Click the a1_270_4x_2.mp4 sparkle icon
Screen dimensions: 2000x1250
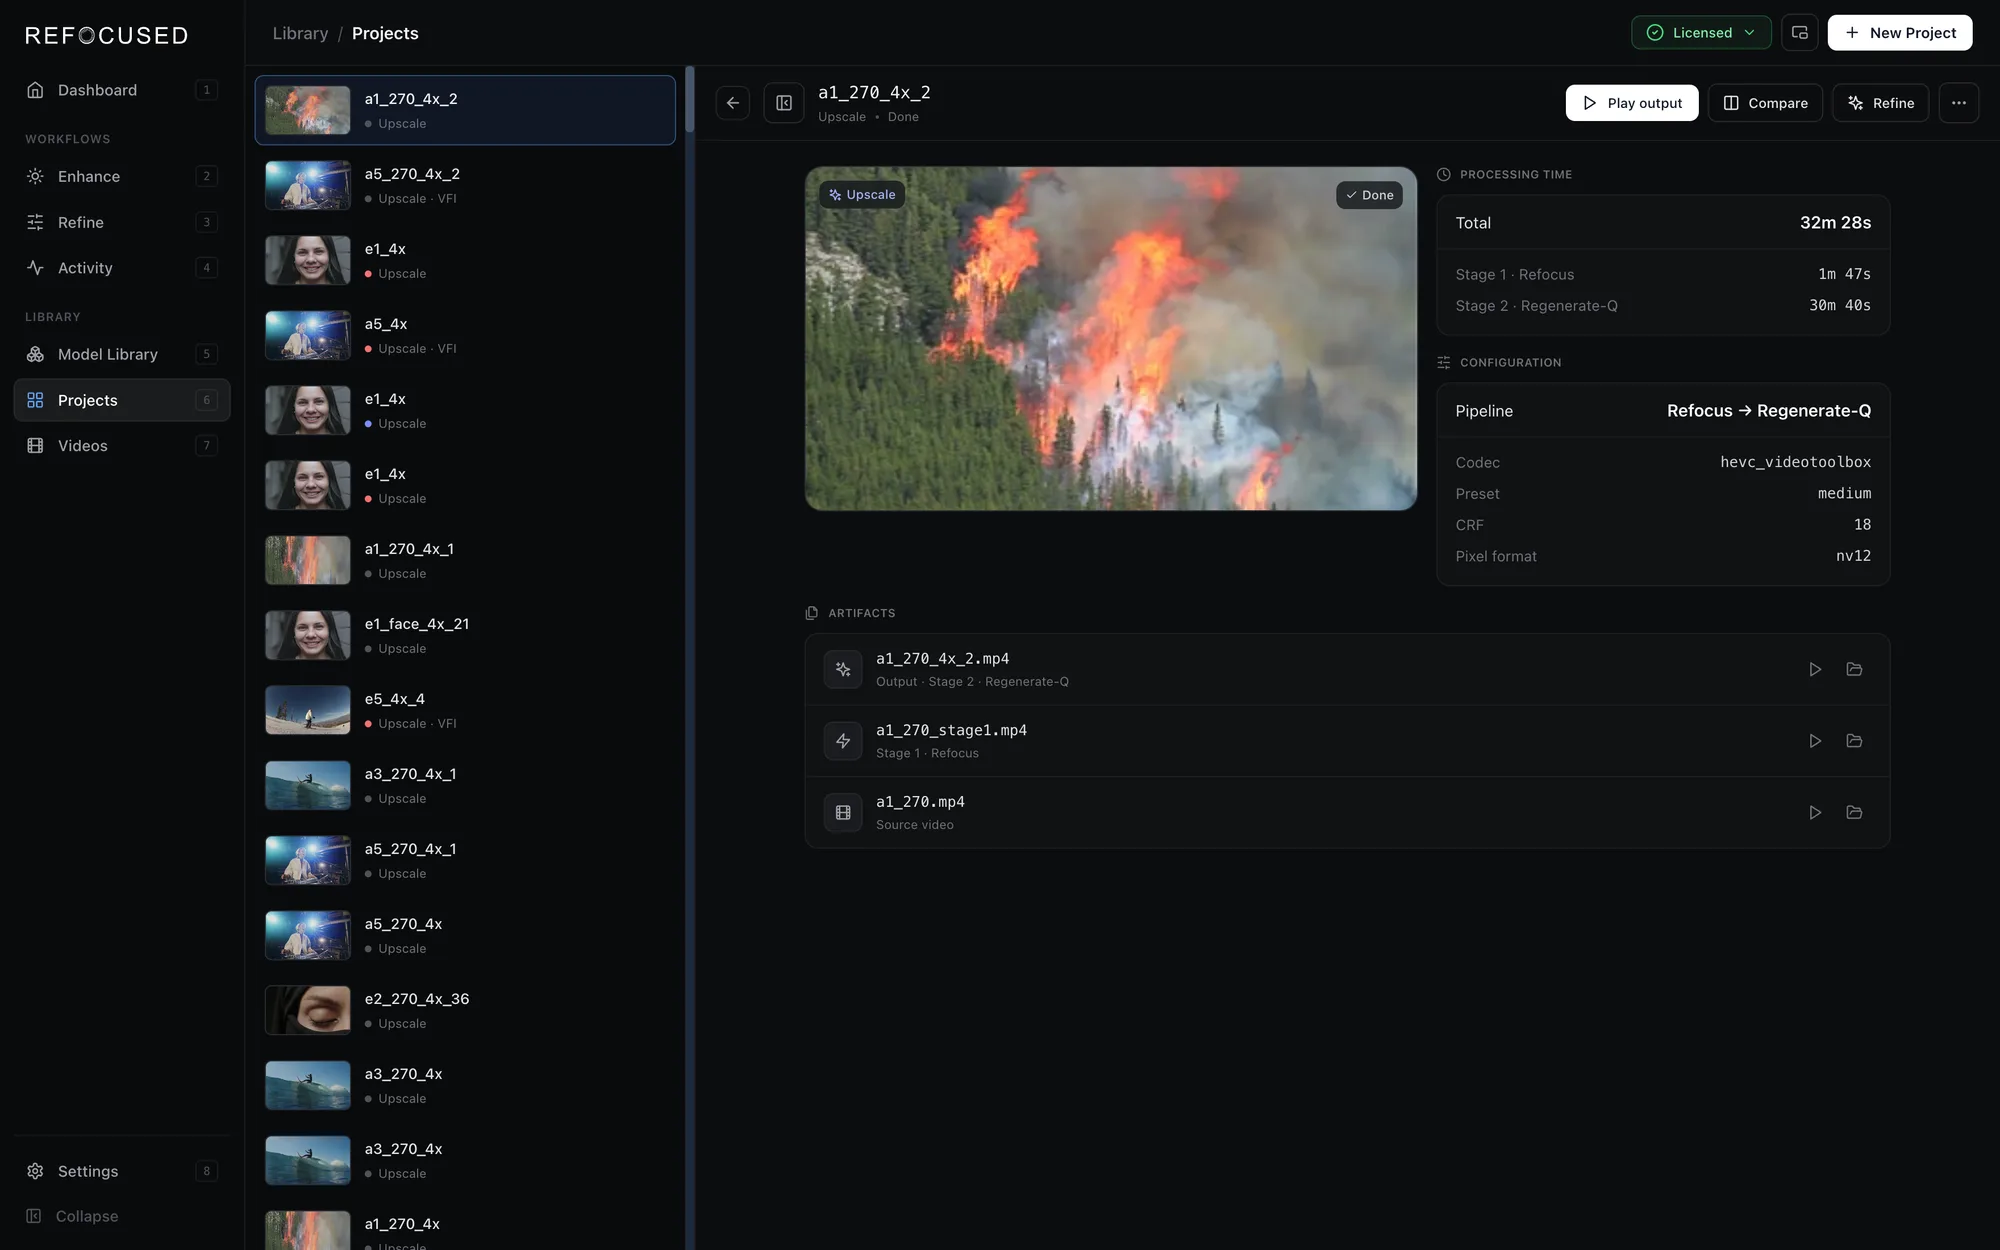tap(843, 669)
